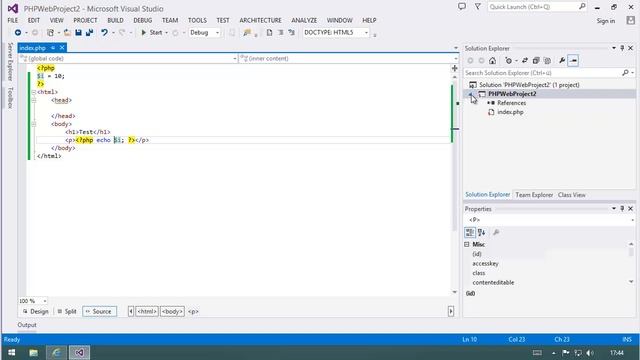Click the <html> tag navigator breadcrumb

pos(147,311)
